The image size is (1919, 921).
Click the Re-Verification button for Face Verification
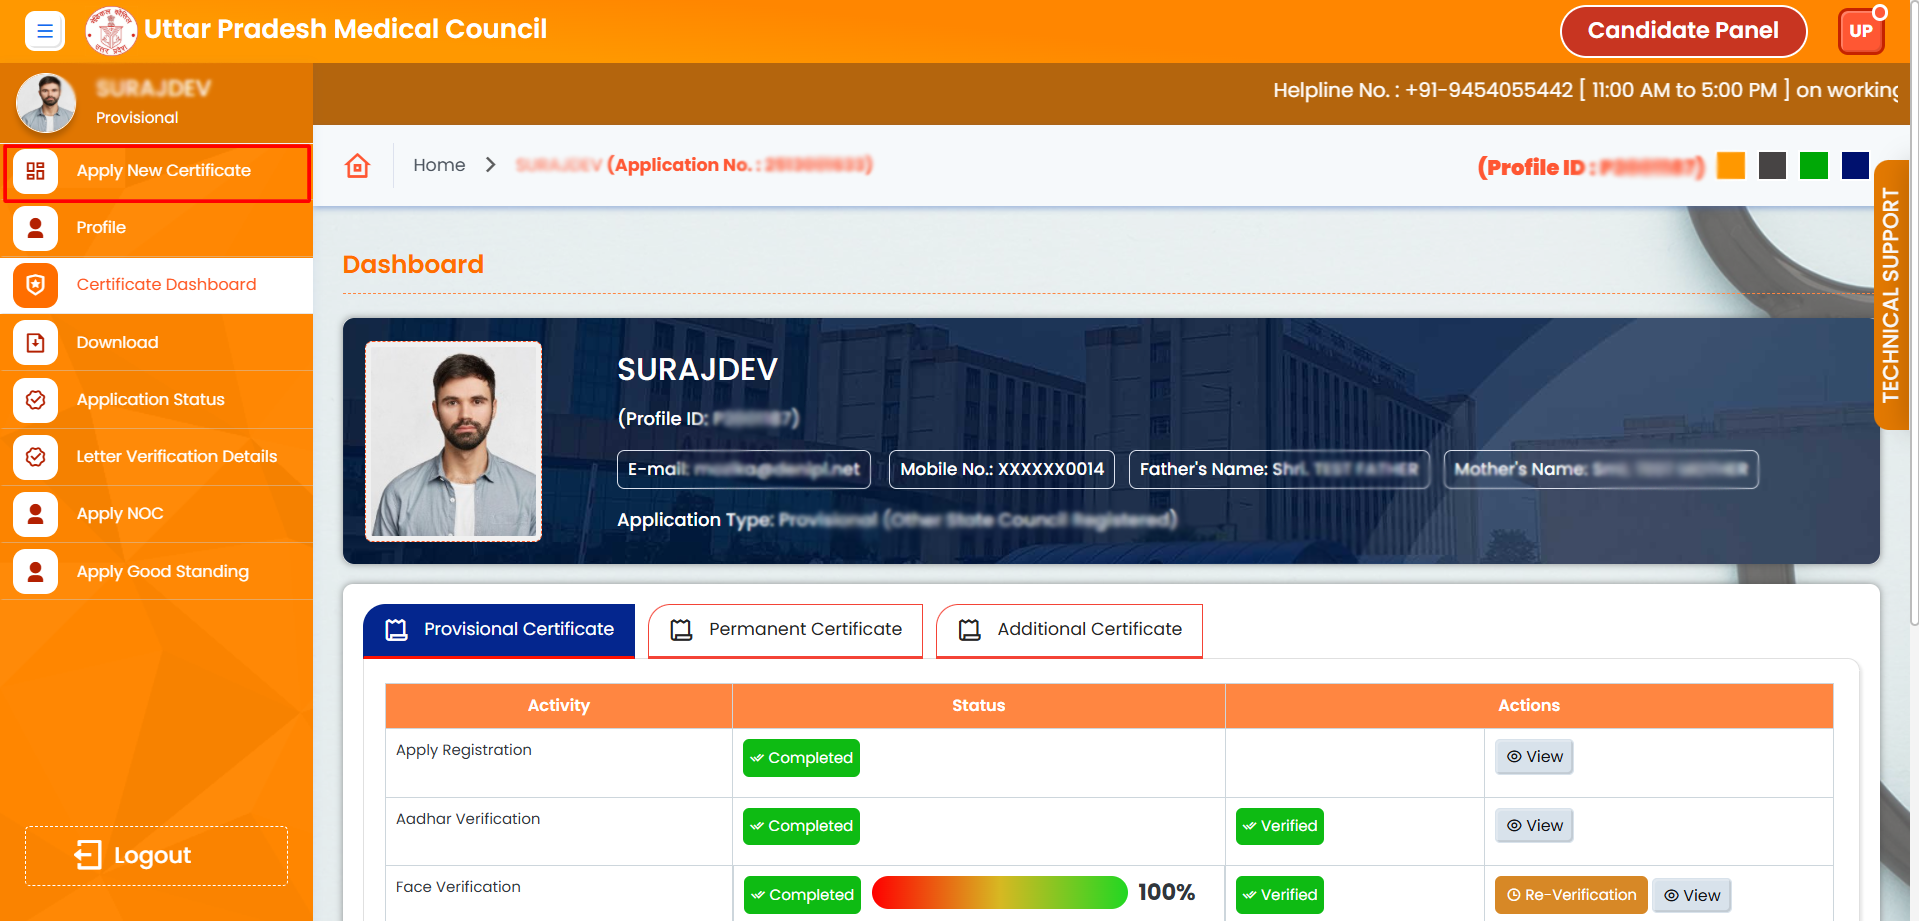1570,895
